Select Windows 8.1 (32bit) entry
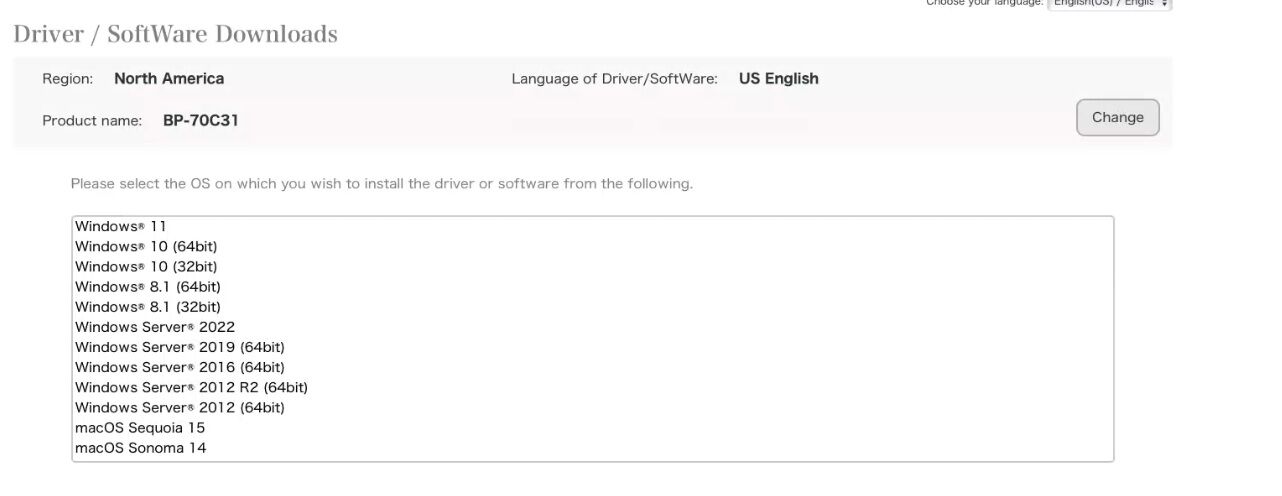 tap(593, 307)
